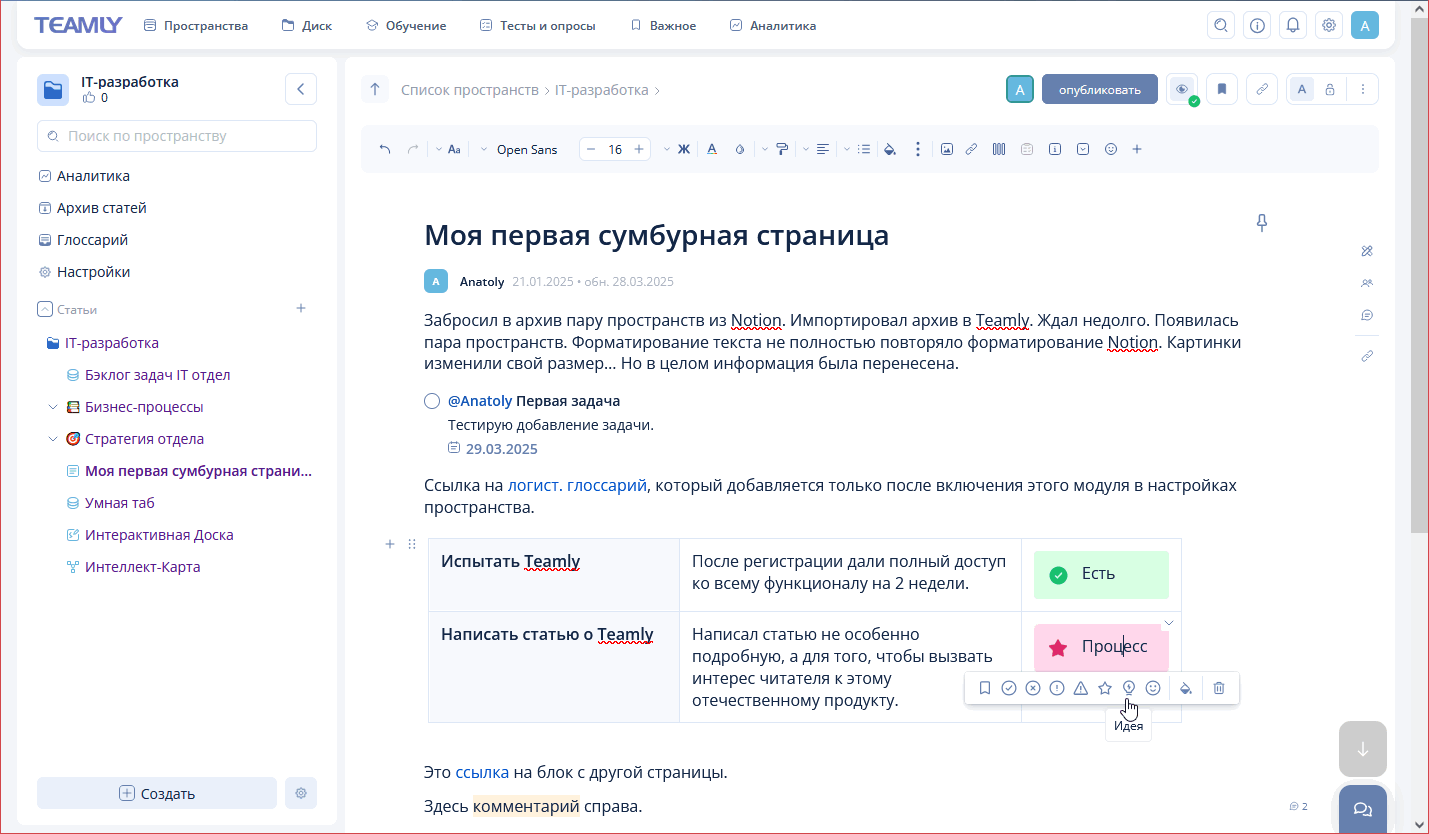
Task: Delete the callout with trash icon
Action: [x=1219, y=688]
